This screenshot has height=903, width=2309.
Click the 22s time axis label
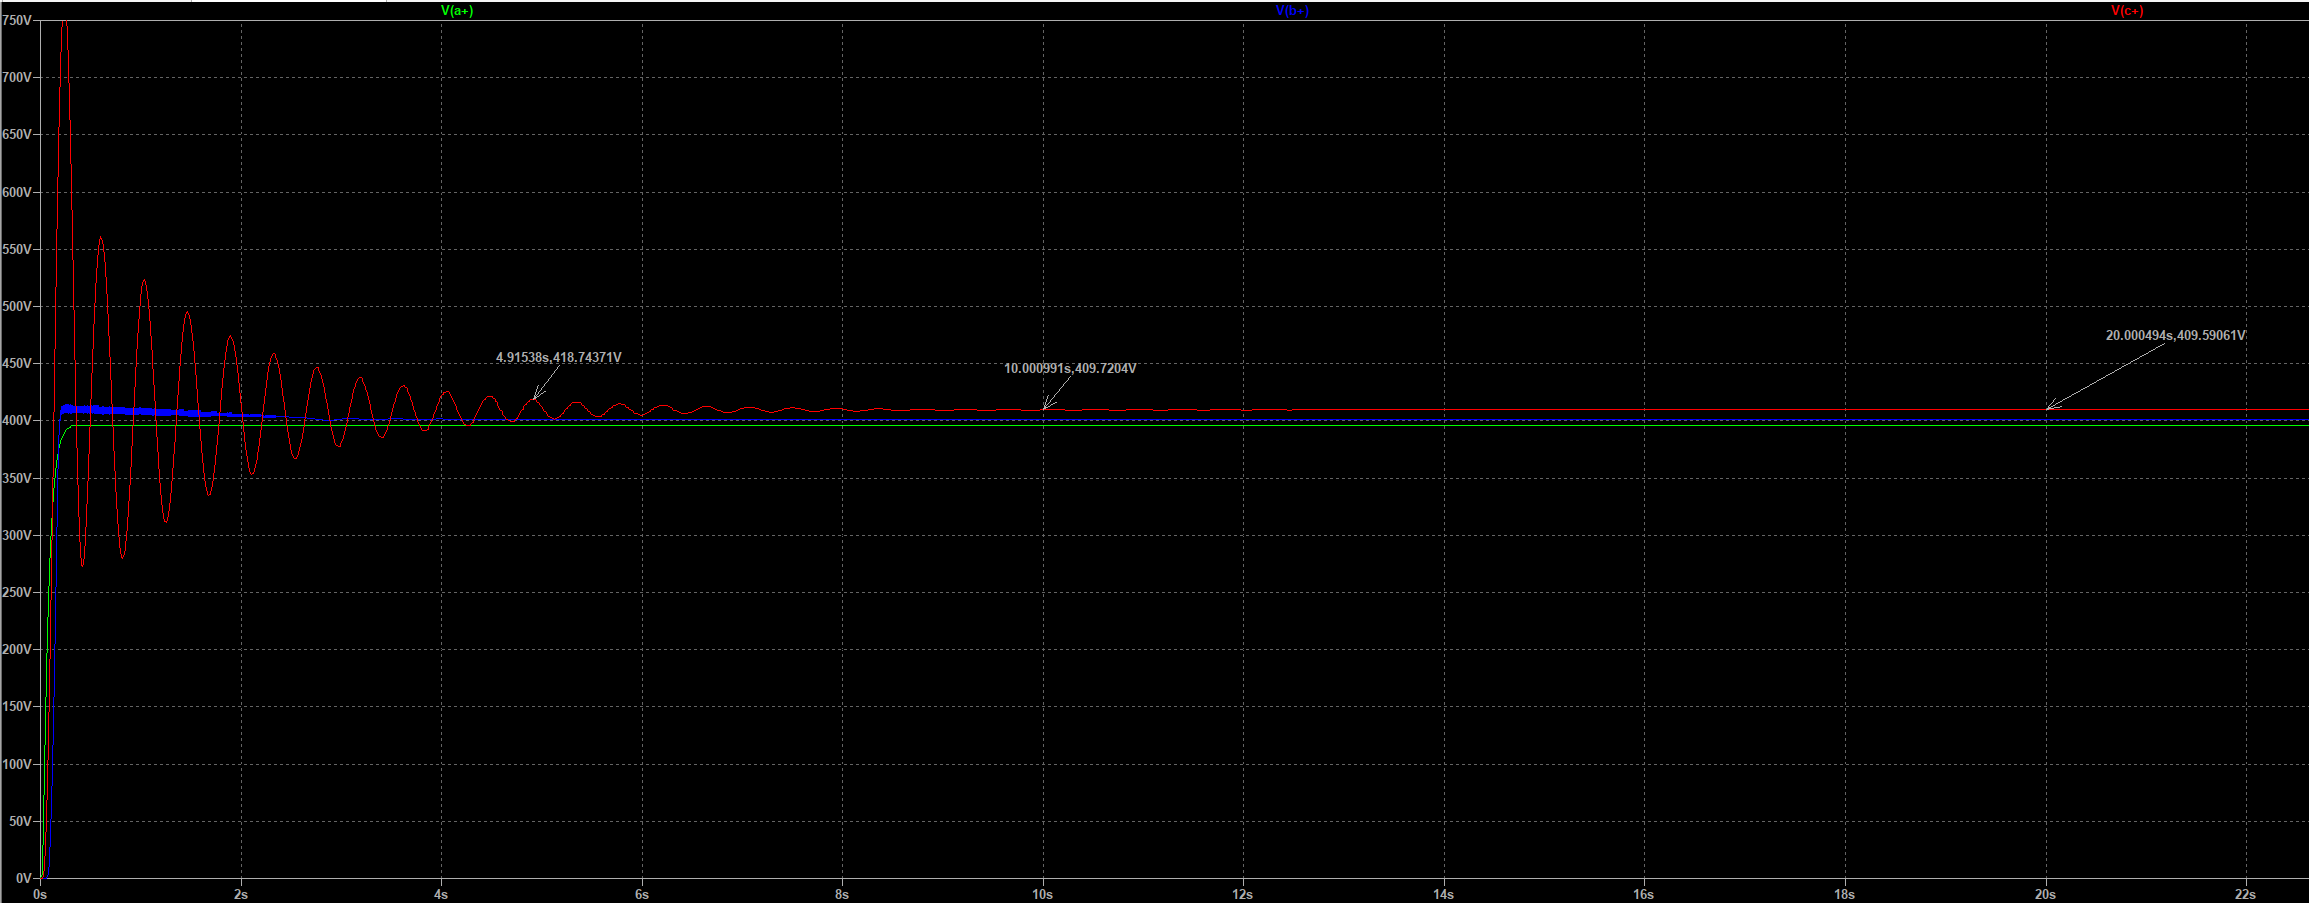tap(2245, 894)
